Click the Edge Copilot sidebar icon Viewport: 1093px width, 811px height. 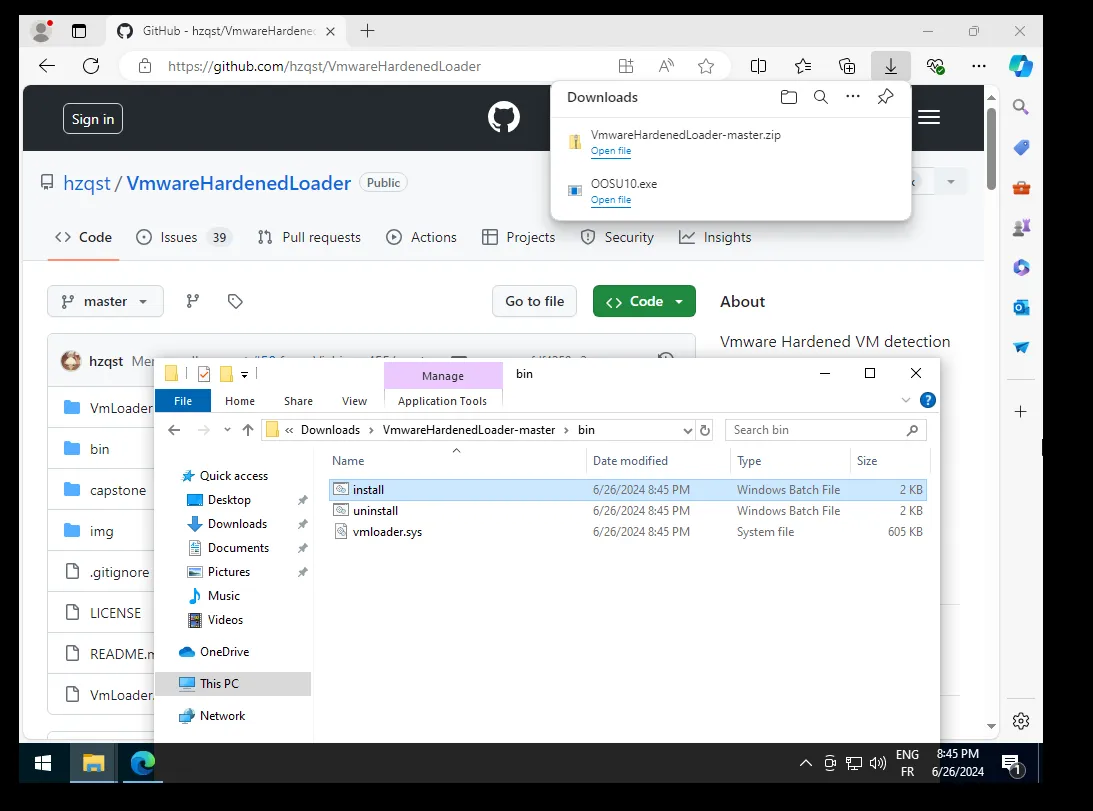(x=1020, y=66)
